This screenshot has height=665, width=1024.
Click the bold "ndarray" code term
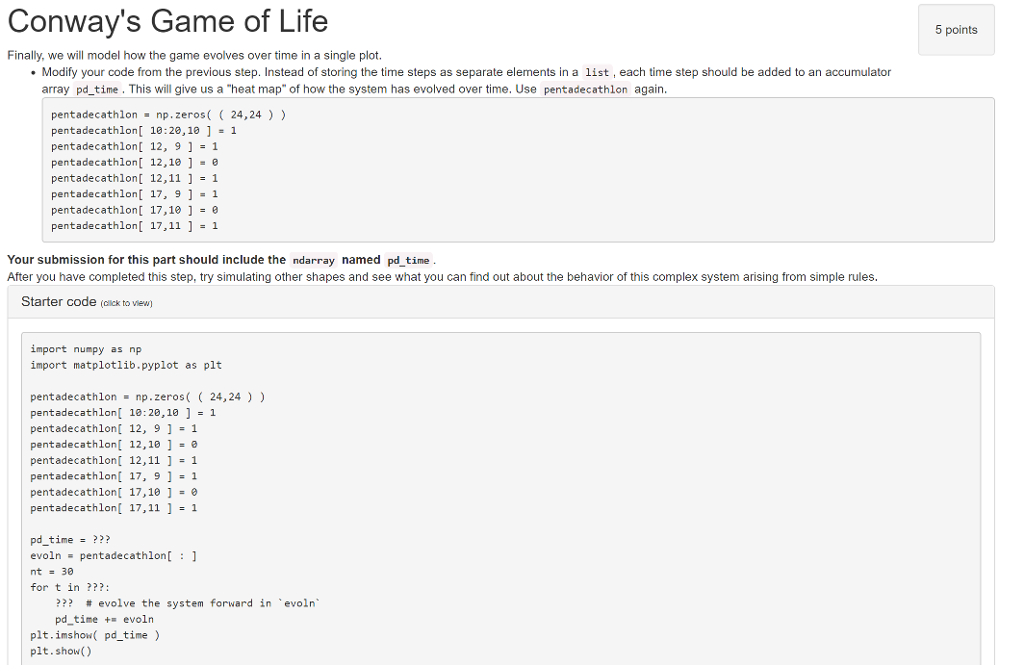point(314,260)
